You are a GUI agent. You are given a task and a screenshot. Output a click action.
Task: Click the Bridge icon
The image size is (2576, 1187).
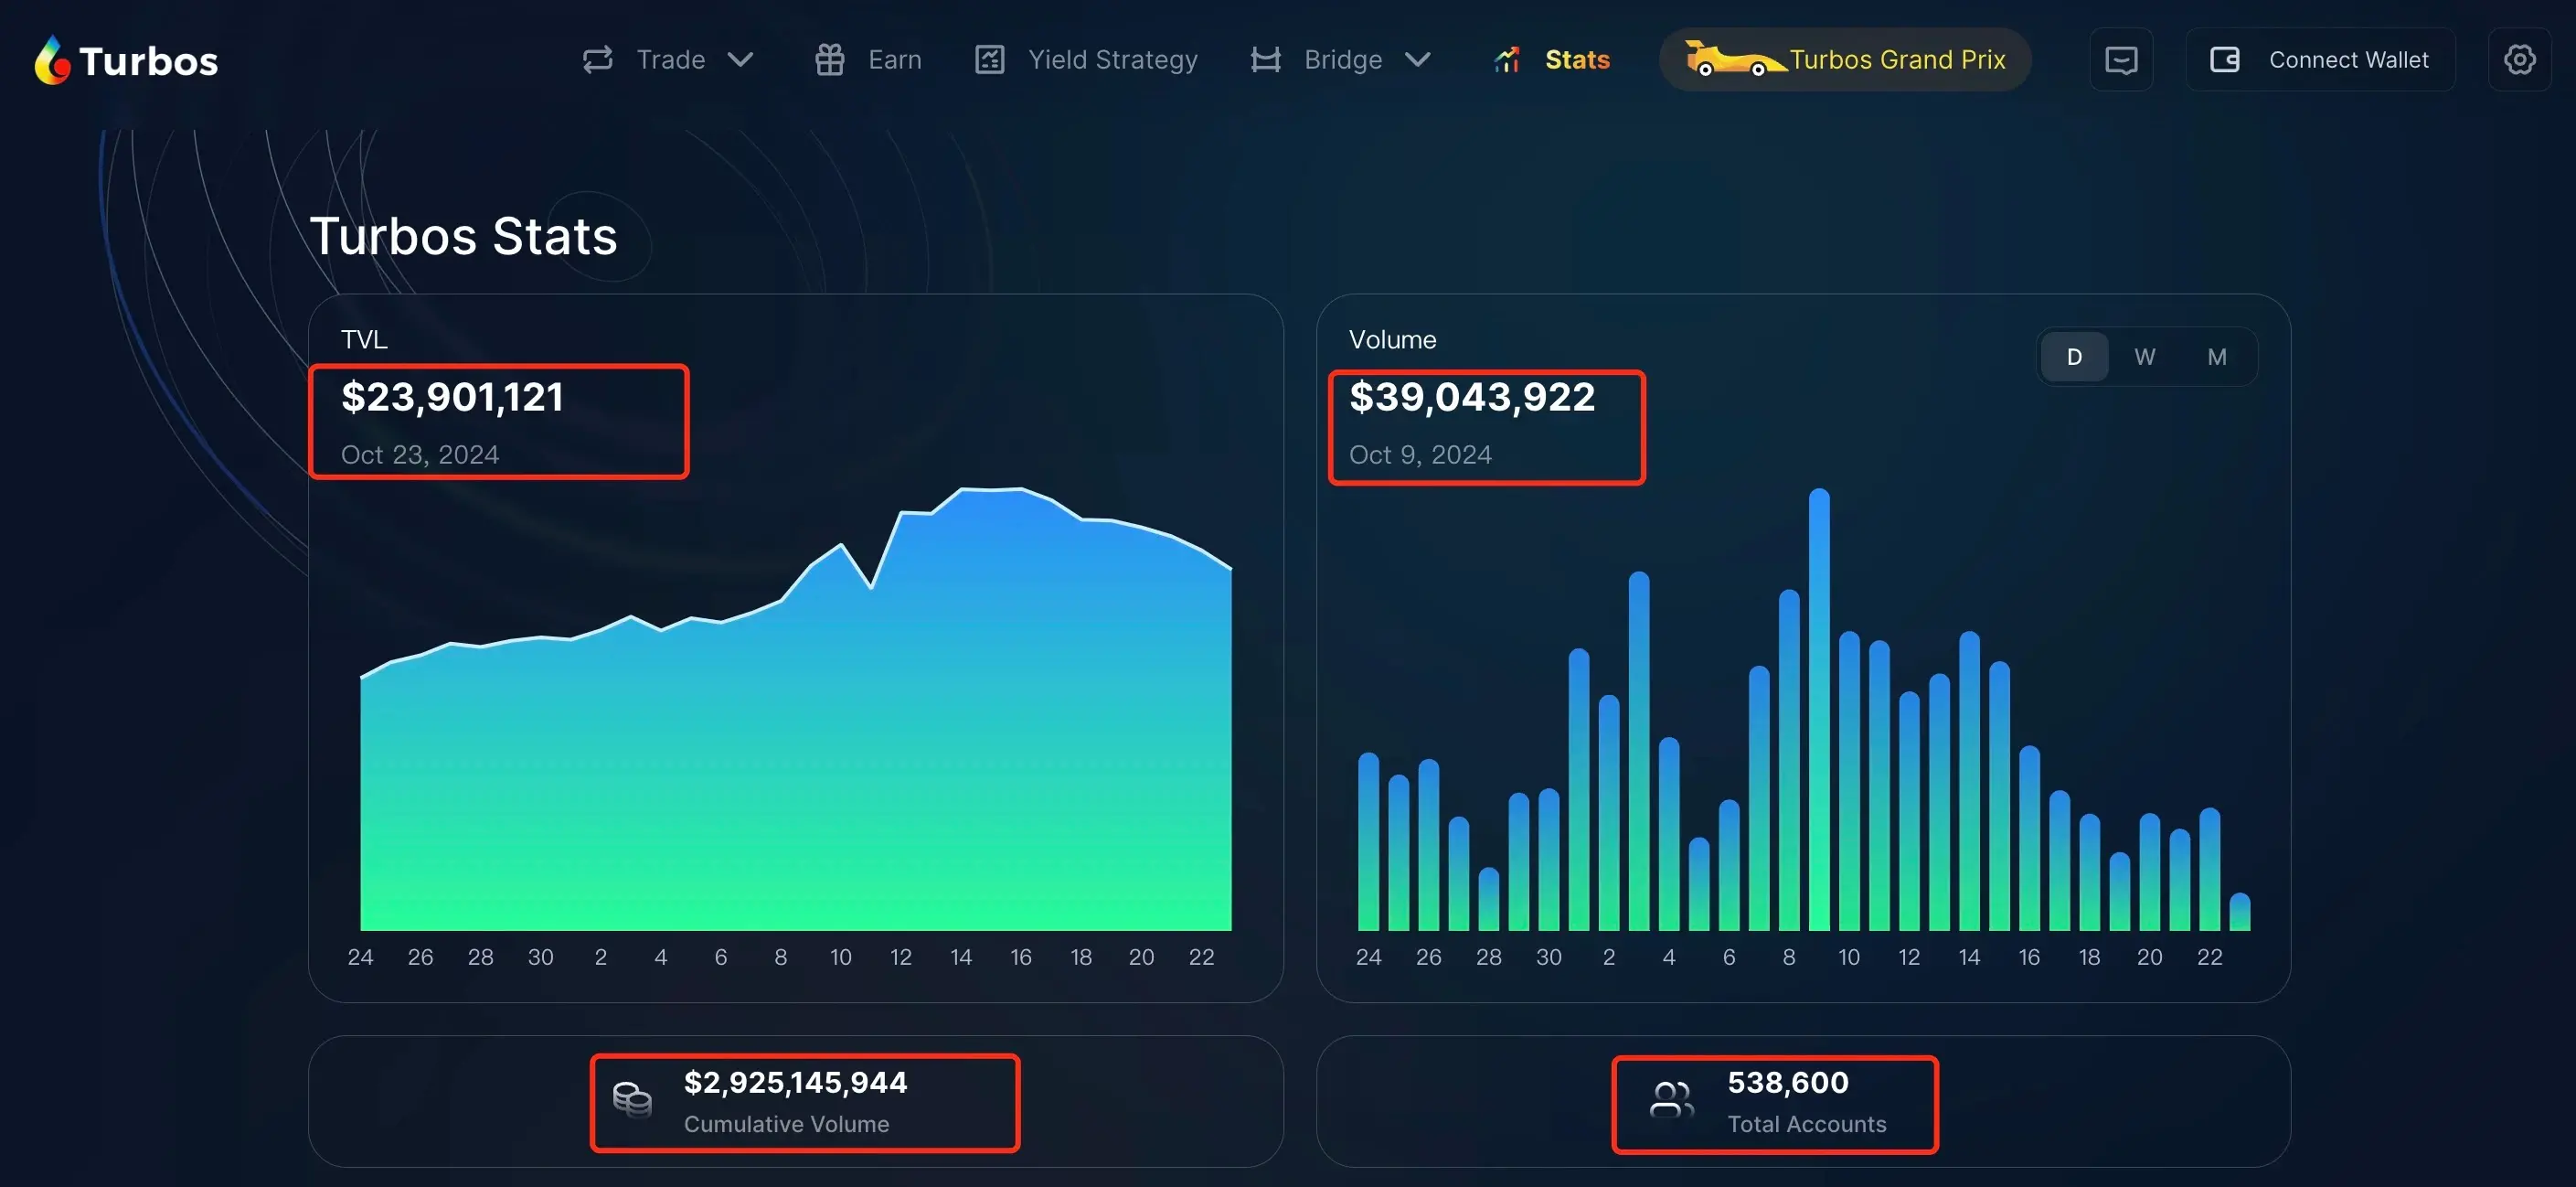click(1266, 60)
